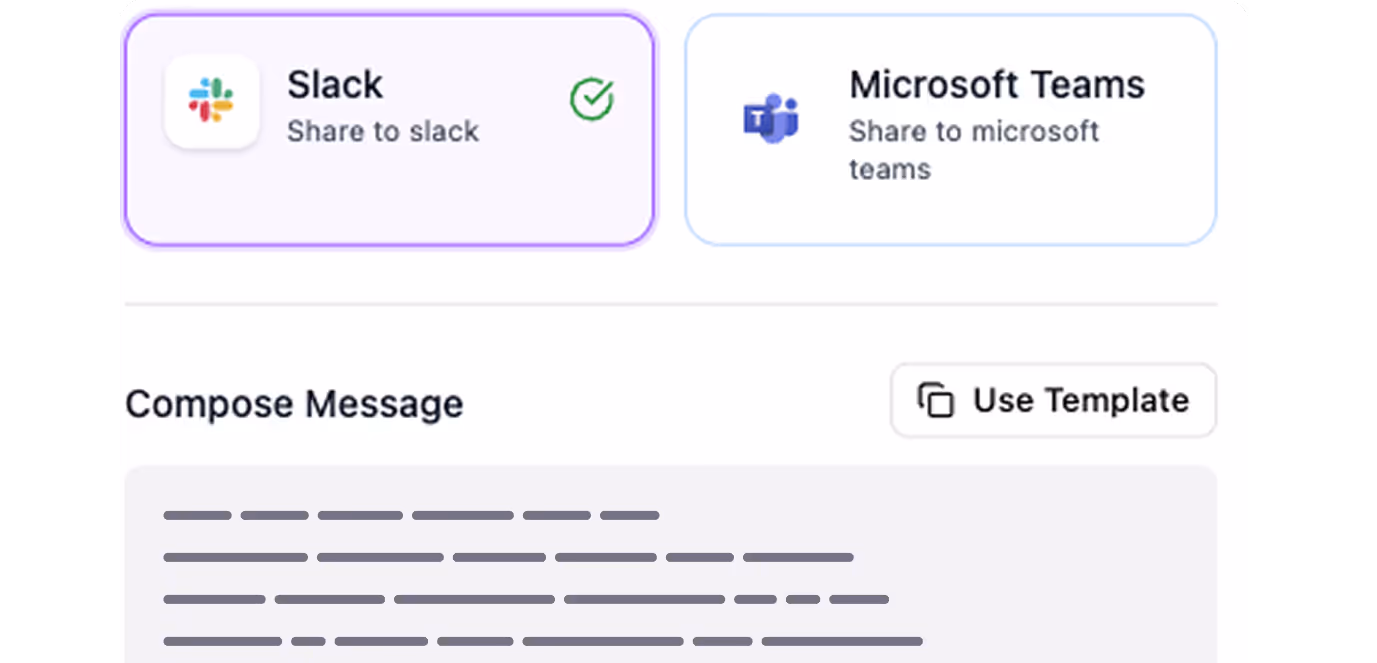Click the Compose Message heading
This screenshot has width=1377, height=663.
click(294, 404)
